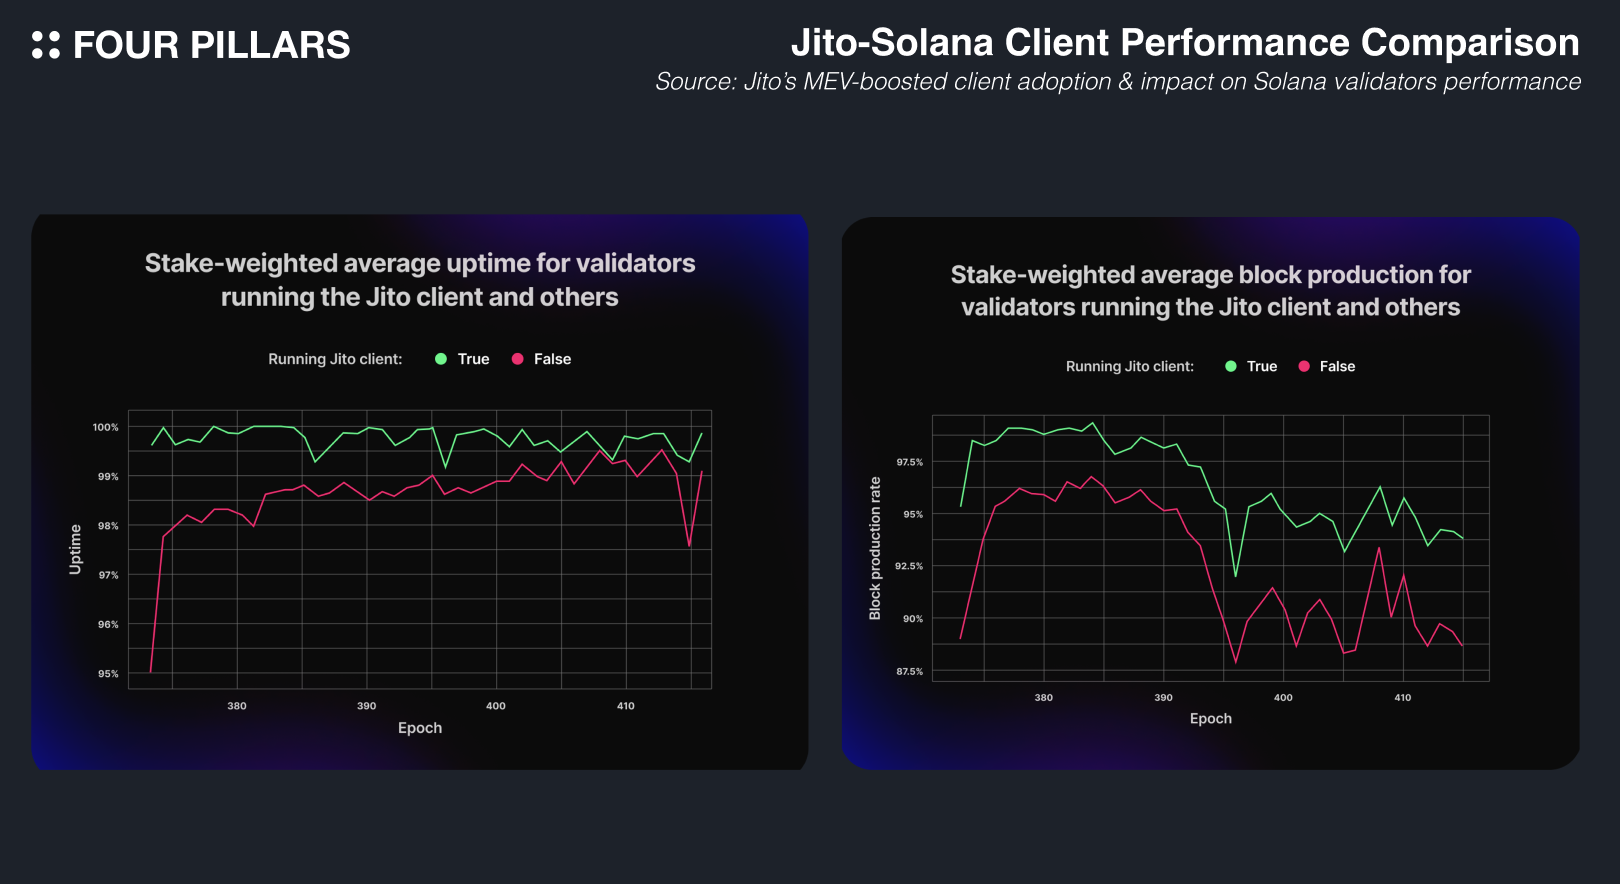Toggle the True series label in uptime chart legend
Viewport: 1620px width, 884px height.
[x=473, y=359]
